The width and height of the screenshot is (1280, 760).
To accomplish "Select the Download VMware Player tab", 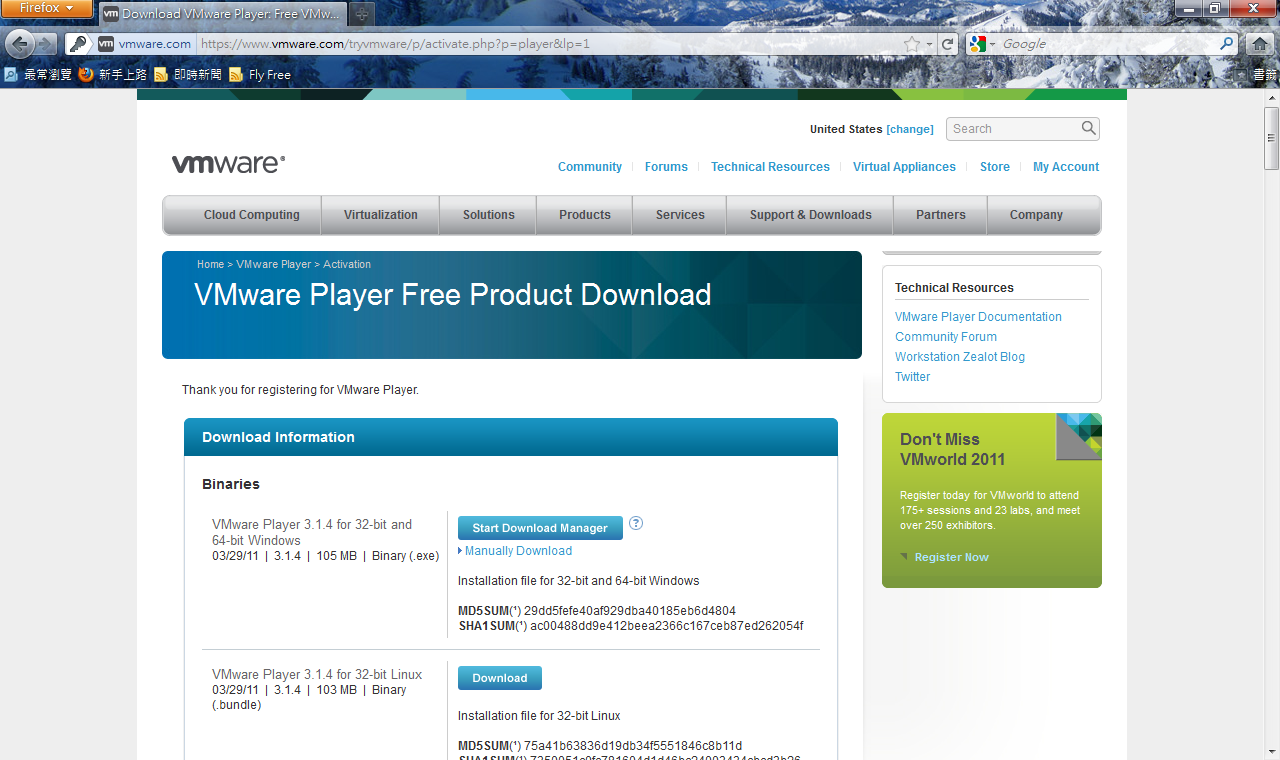I will [x=222, y=14].
